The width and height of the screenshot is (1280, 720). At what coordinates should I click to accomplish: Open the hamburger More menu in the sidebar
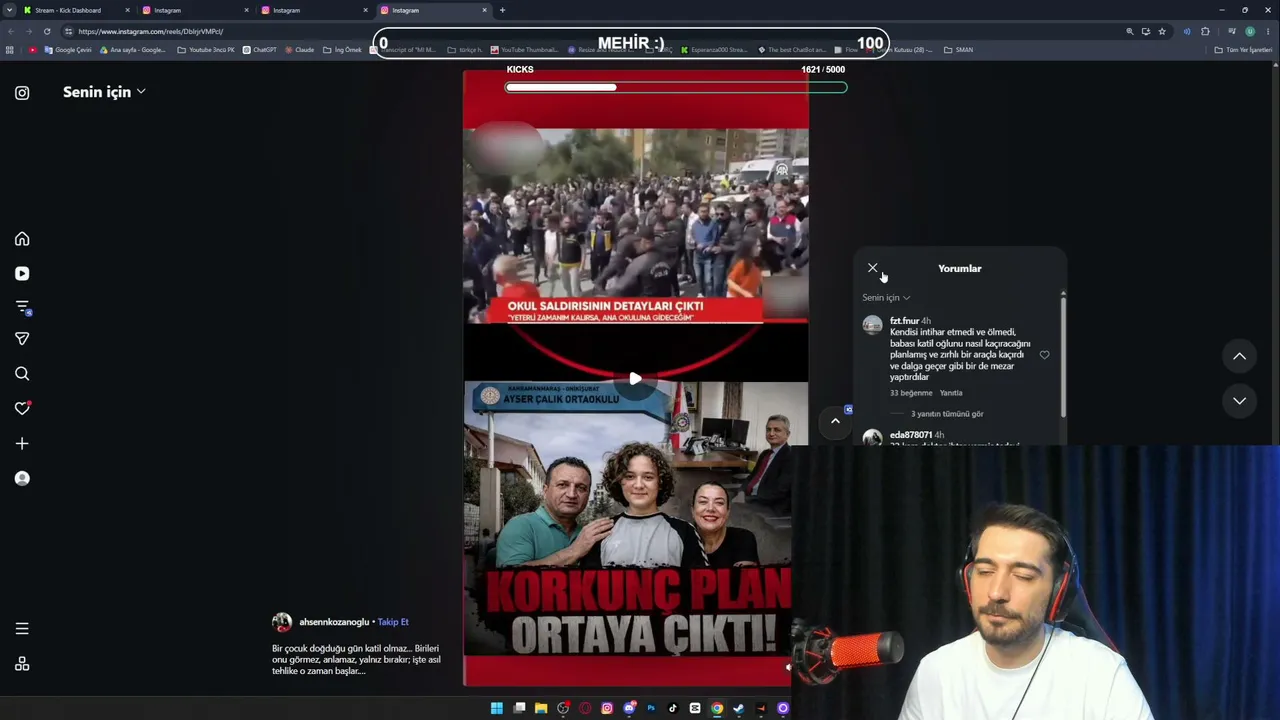pyautogui.click(x=22, y=629)
